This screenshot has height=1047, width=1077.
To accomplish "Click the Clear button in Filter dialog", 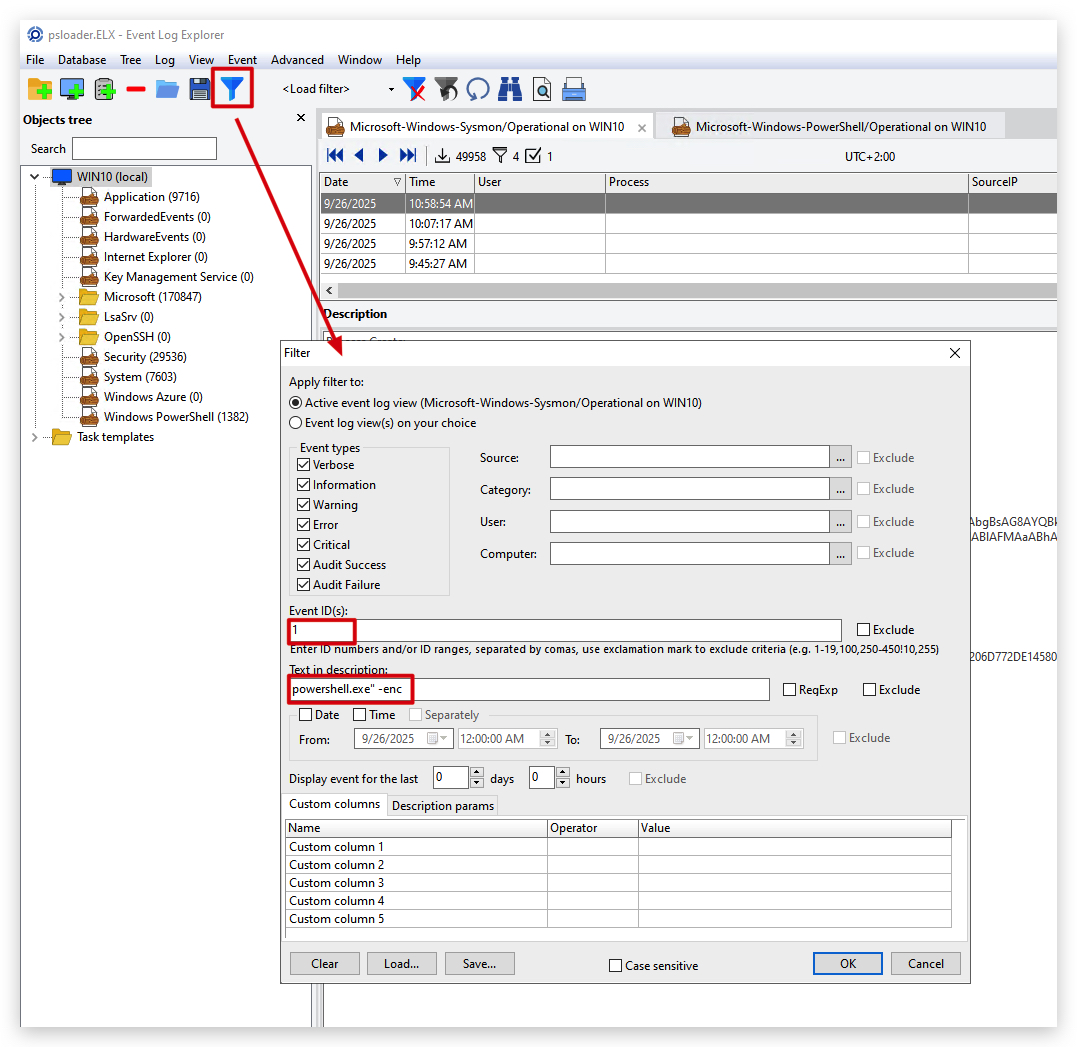I will tap(324, 964).
